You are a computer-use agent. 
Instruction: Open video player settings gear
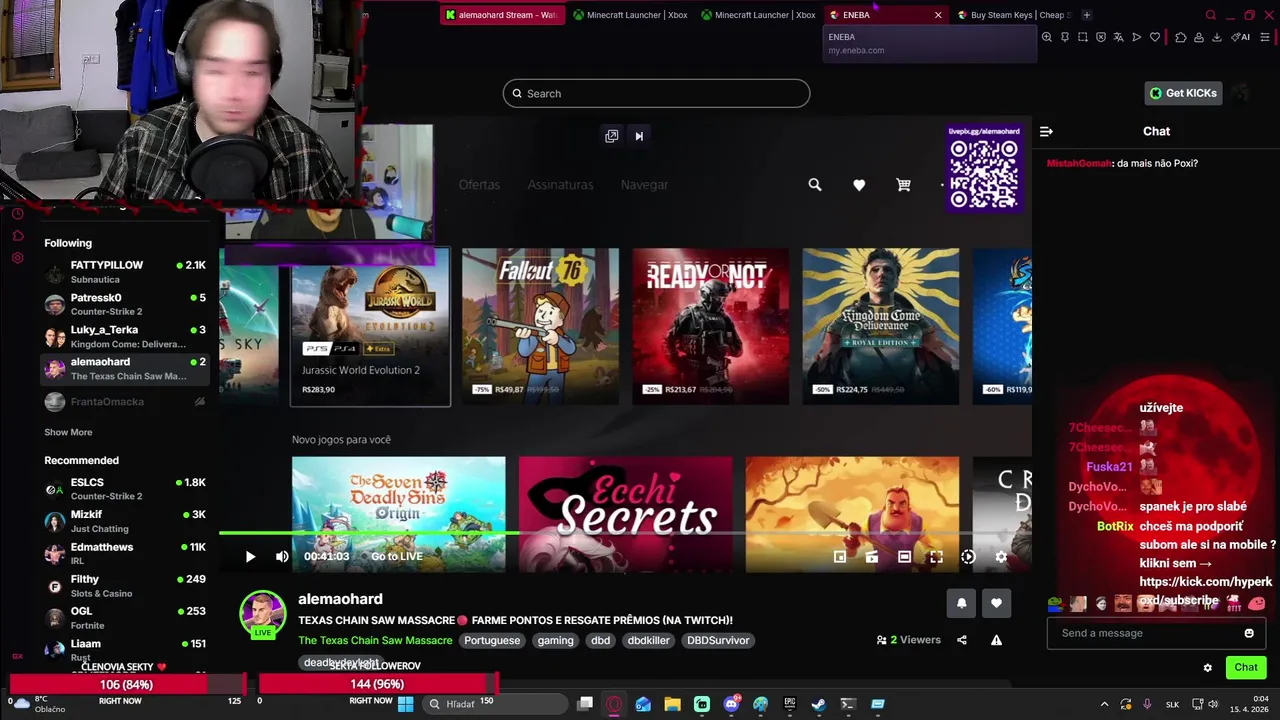[x=1001, y=557]
